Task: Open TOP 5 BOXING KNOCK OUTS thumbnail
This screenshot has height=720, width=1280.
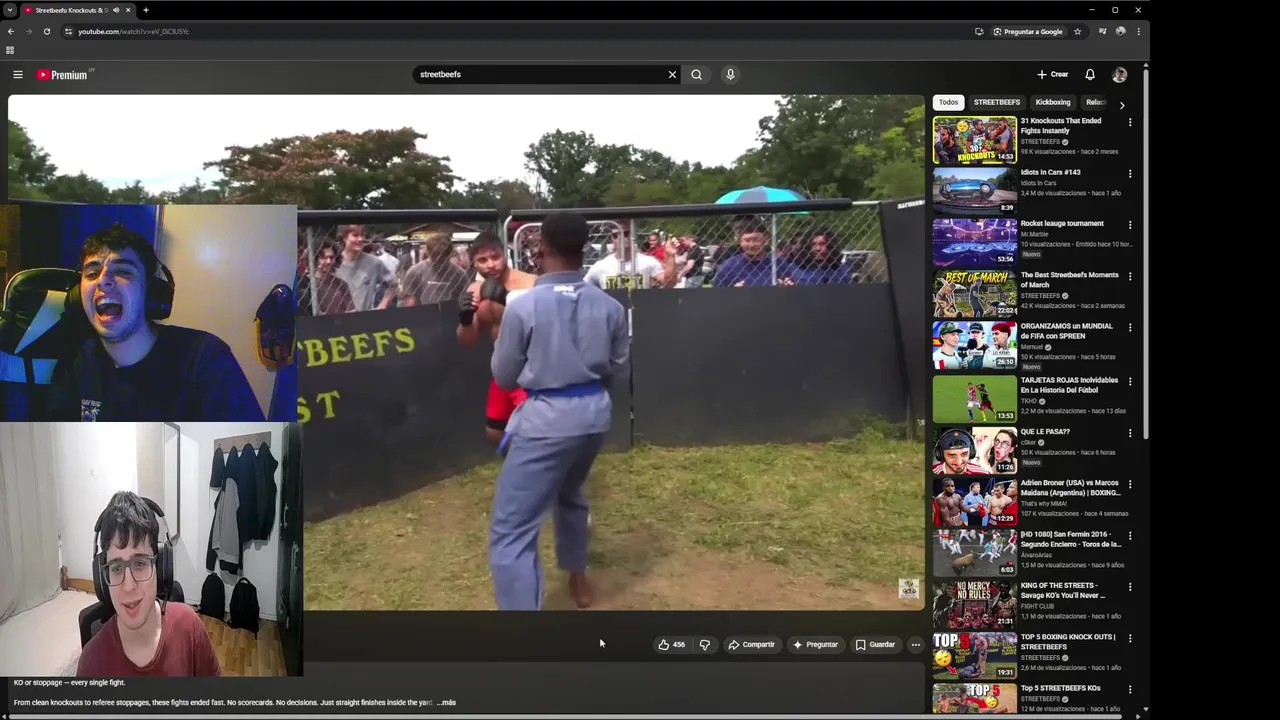Action: [975, 655]
